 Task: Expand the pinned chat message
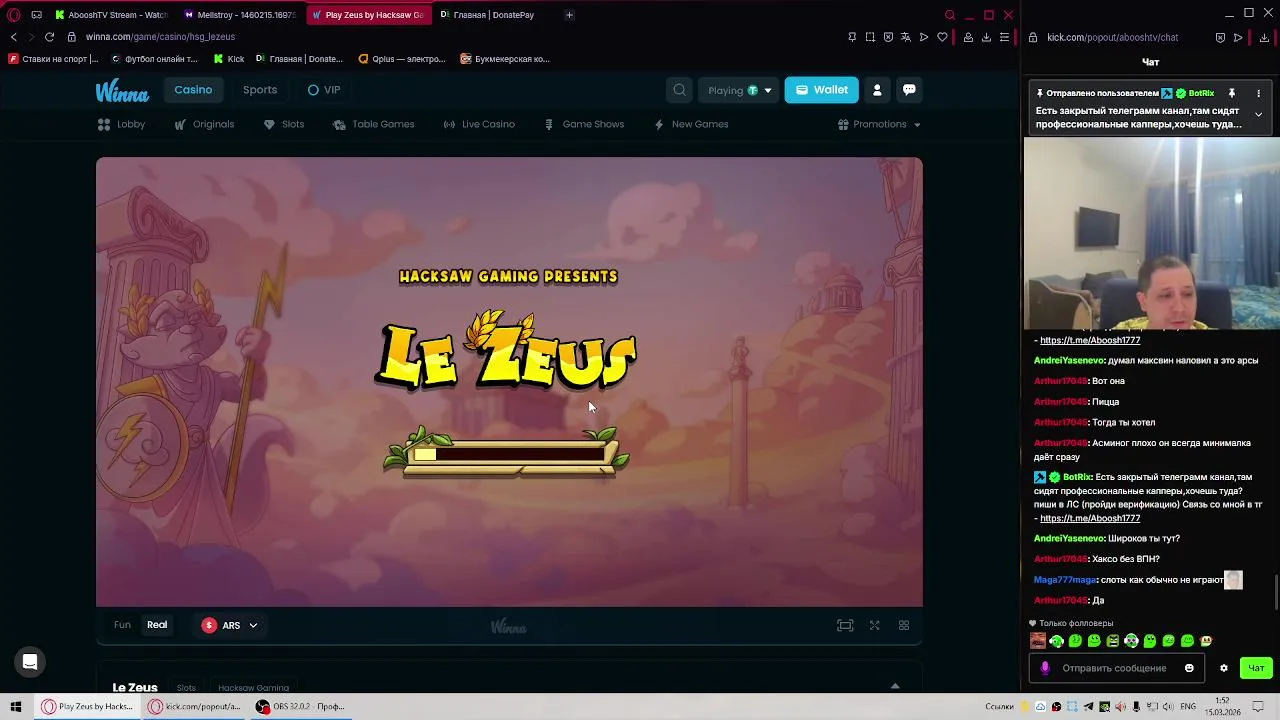(x=1259, y=114)
